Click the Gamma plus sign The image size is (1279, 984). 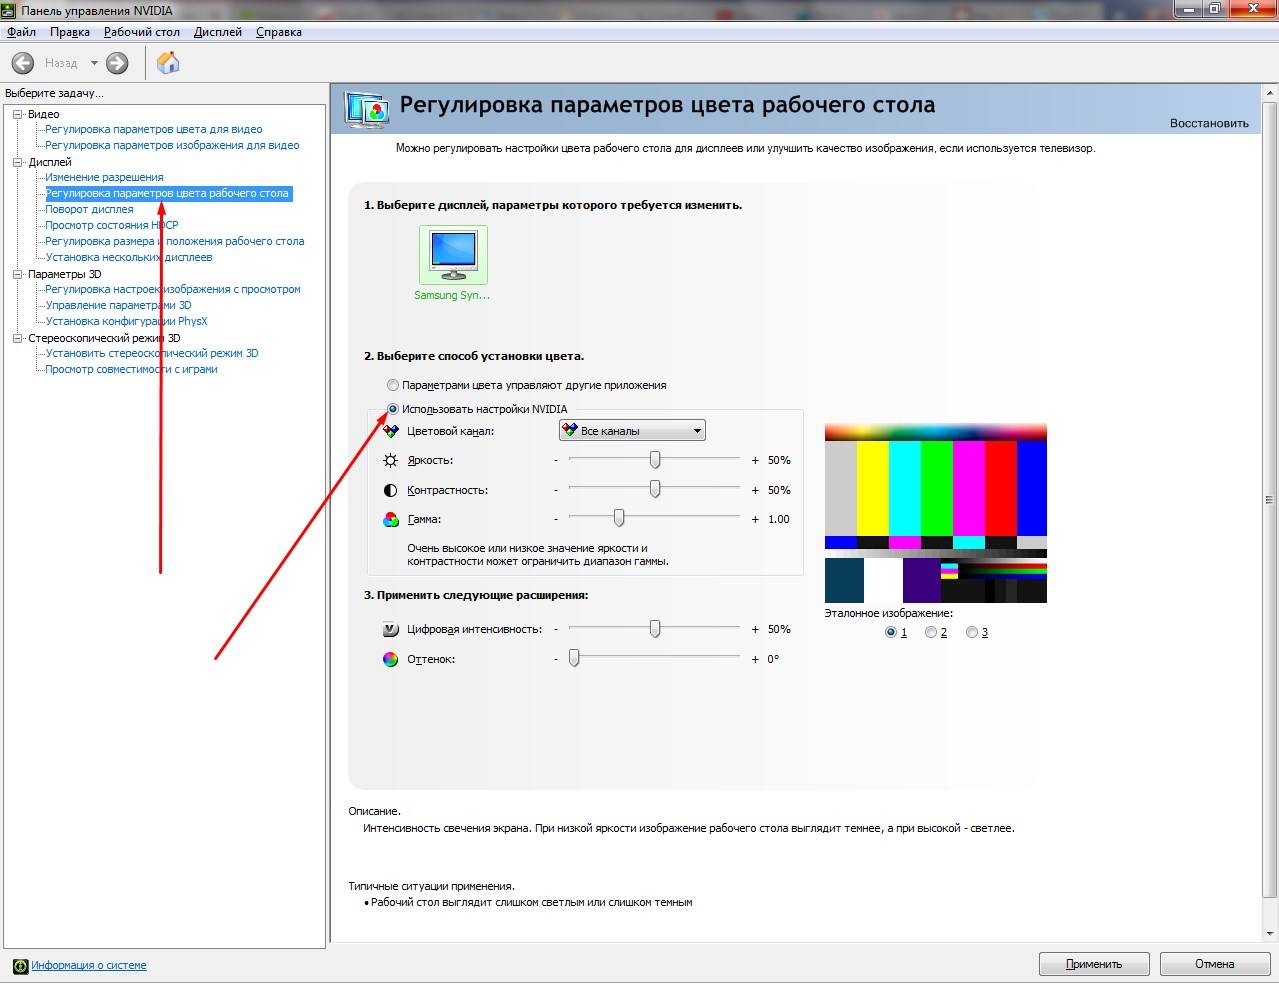[755, 520]
